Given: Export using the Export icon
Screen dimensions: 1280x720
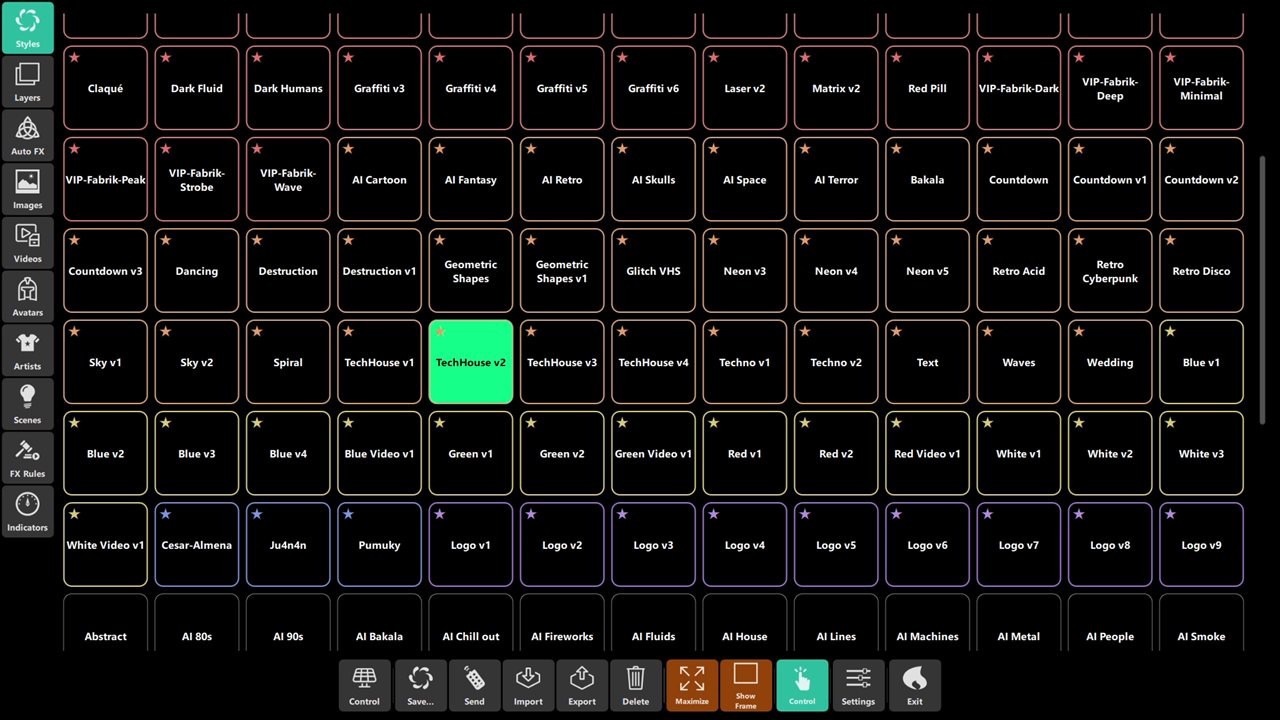Looking at the screenshot, I should 582,685.
